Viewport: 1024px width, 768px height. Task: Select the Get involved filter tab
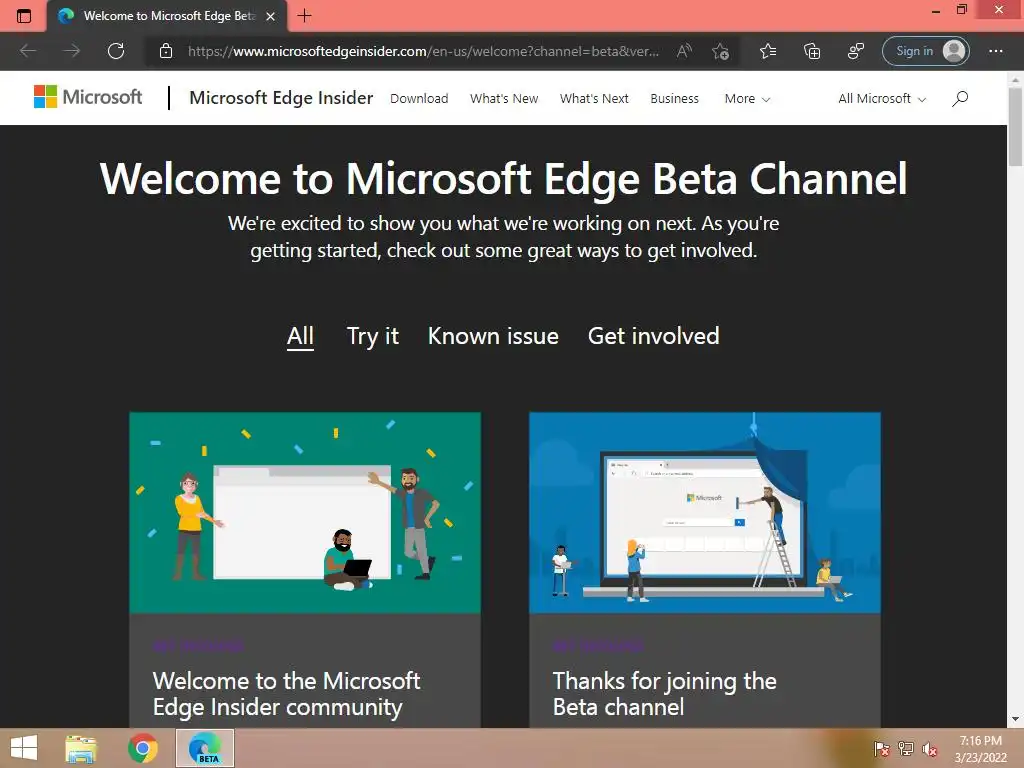[653, 336]
